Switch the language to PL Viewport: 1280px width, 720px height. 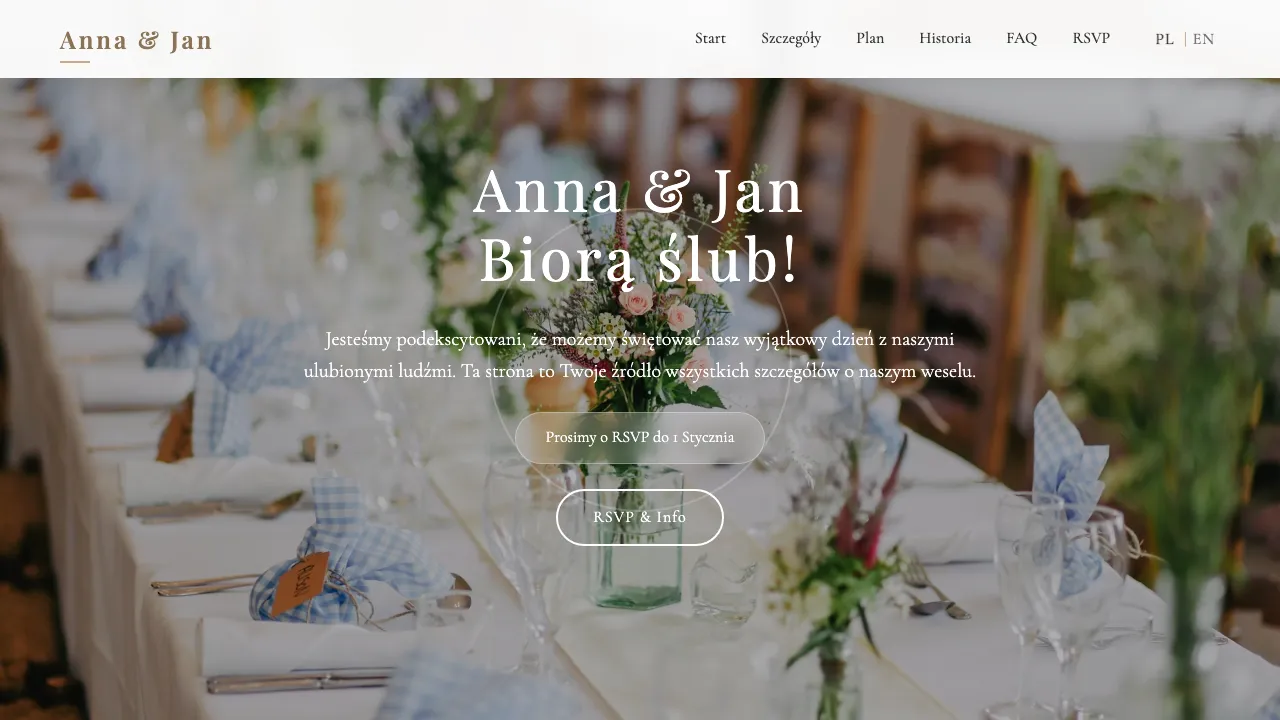[1164, 39]
